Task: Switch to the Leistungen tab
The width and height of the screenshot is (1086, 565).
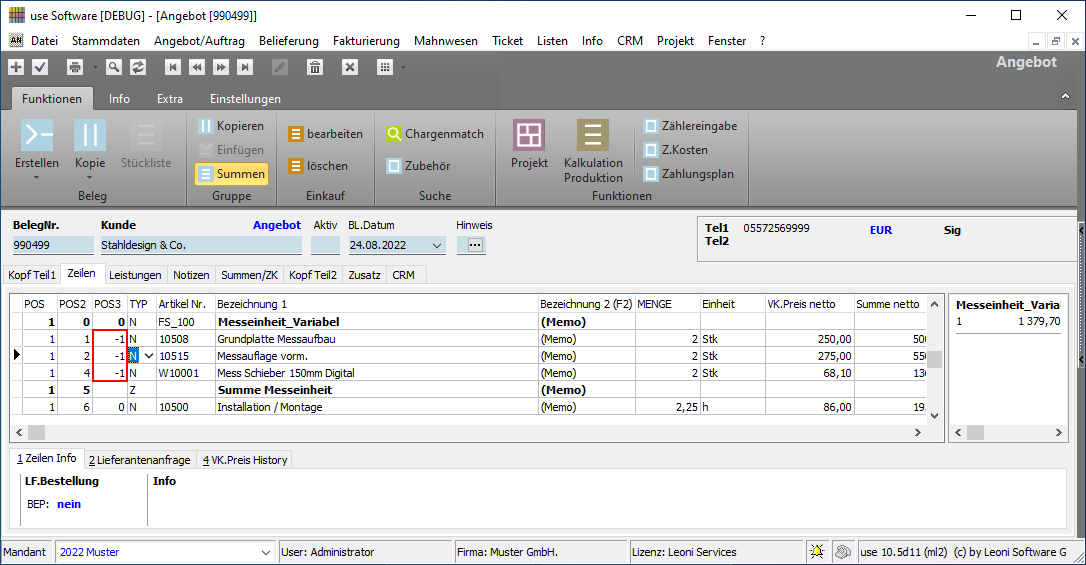Action: tap(135, 274)
